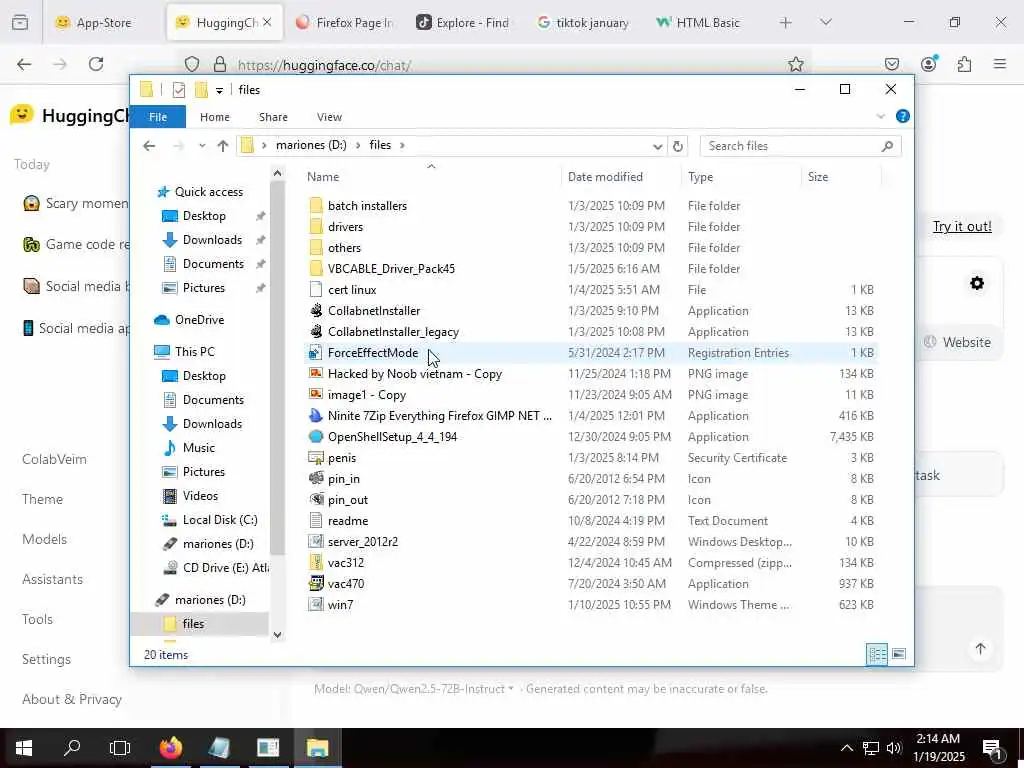The width and height of the screenshot is (1024, 768).
Task: Open the address bar history dropdown
Action: point(658,146)
